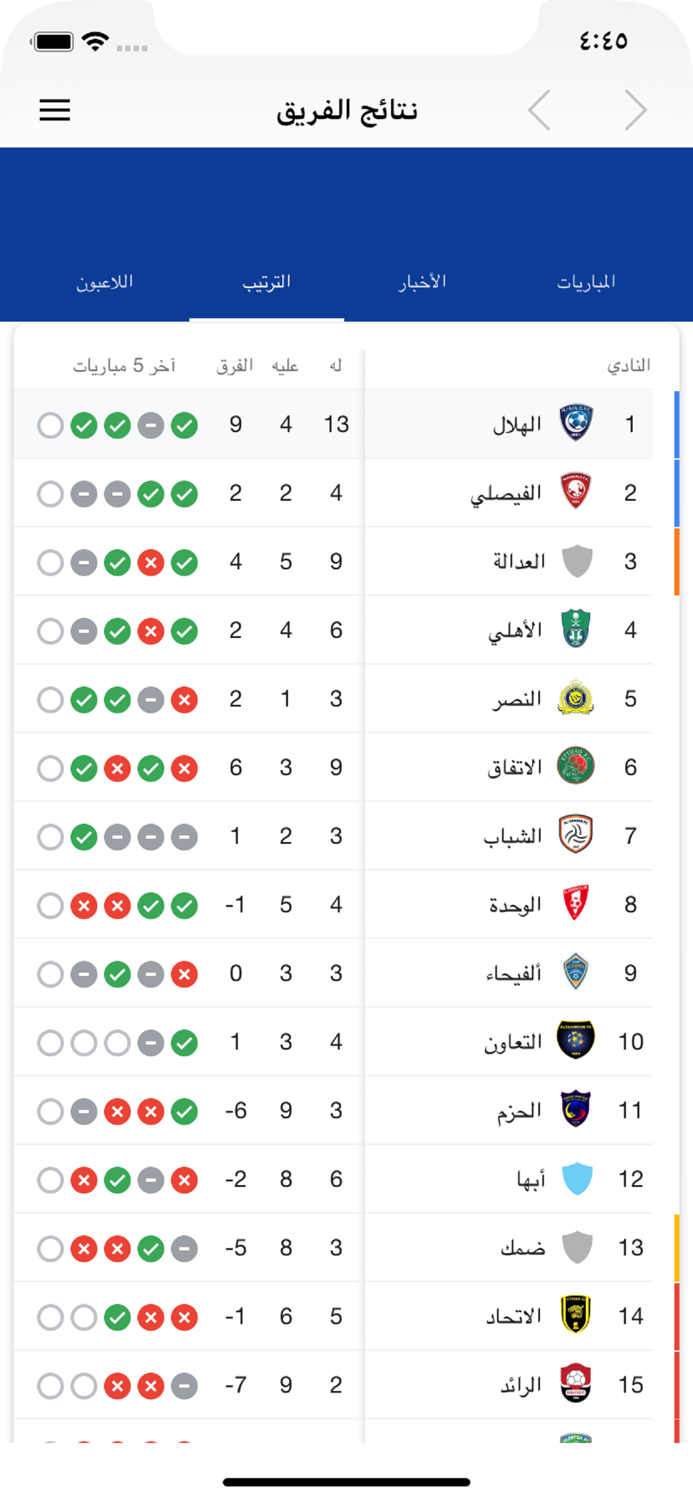Select the empty pending-match circle in Al Hilal's row
This screenshot has height=1500, width=693.
point(50,424)
